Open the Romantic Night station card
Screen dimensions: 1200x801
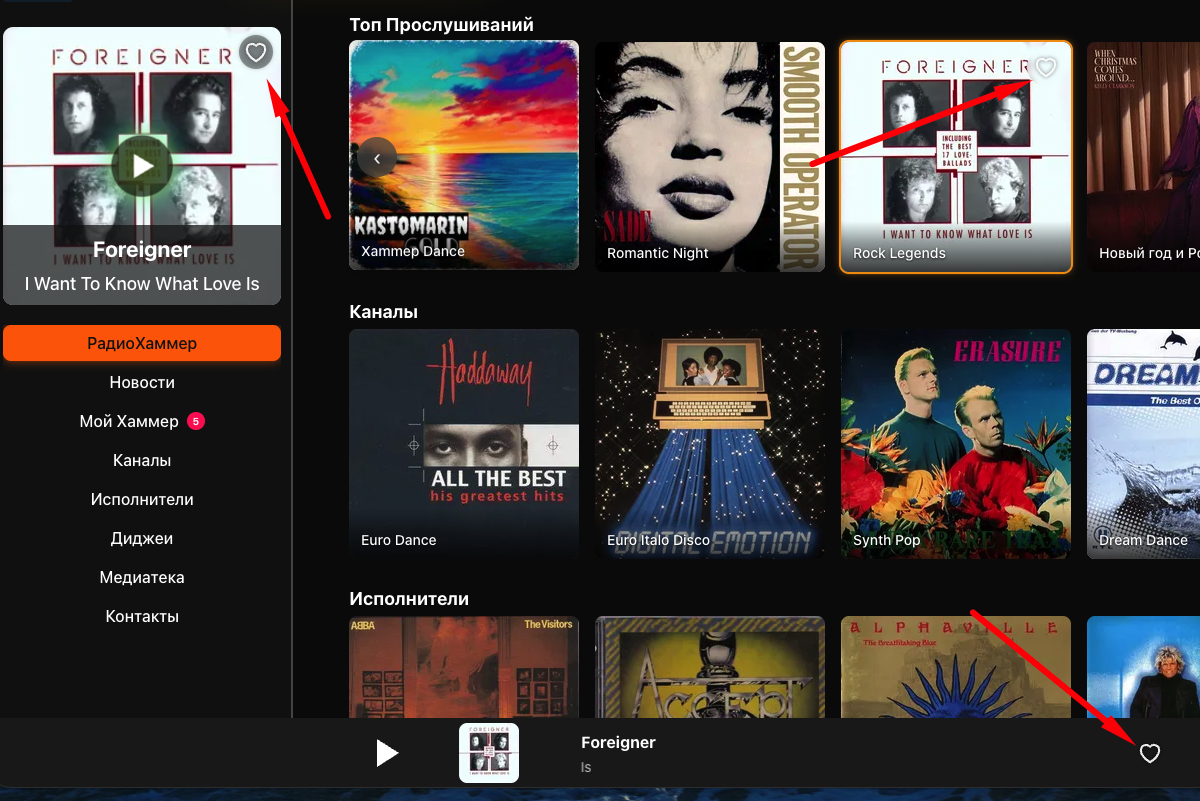(x=710, y=156)
